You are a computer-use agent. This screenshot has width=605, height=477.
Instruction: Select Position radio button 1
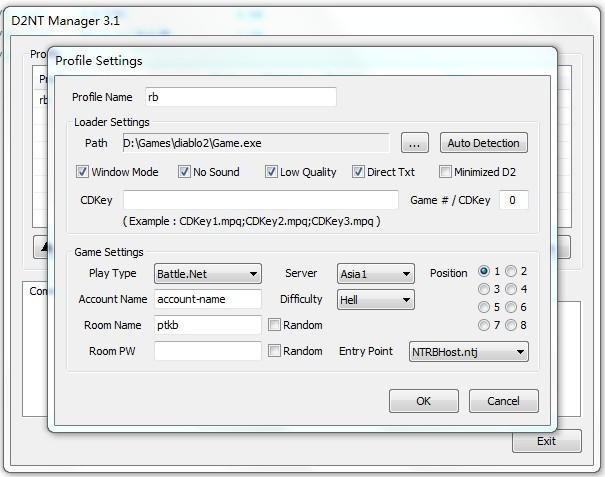483,271
